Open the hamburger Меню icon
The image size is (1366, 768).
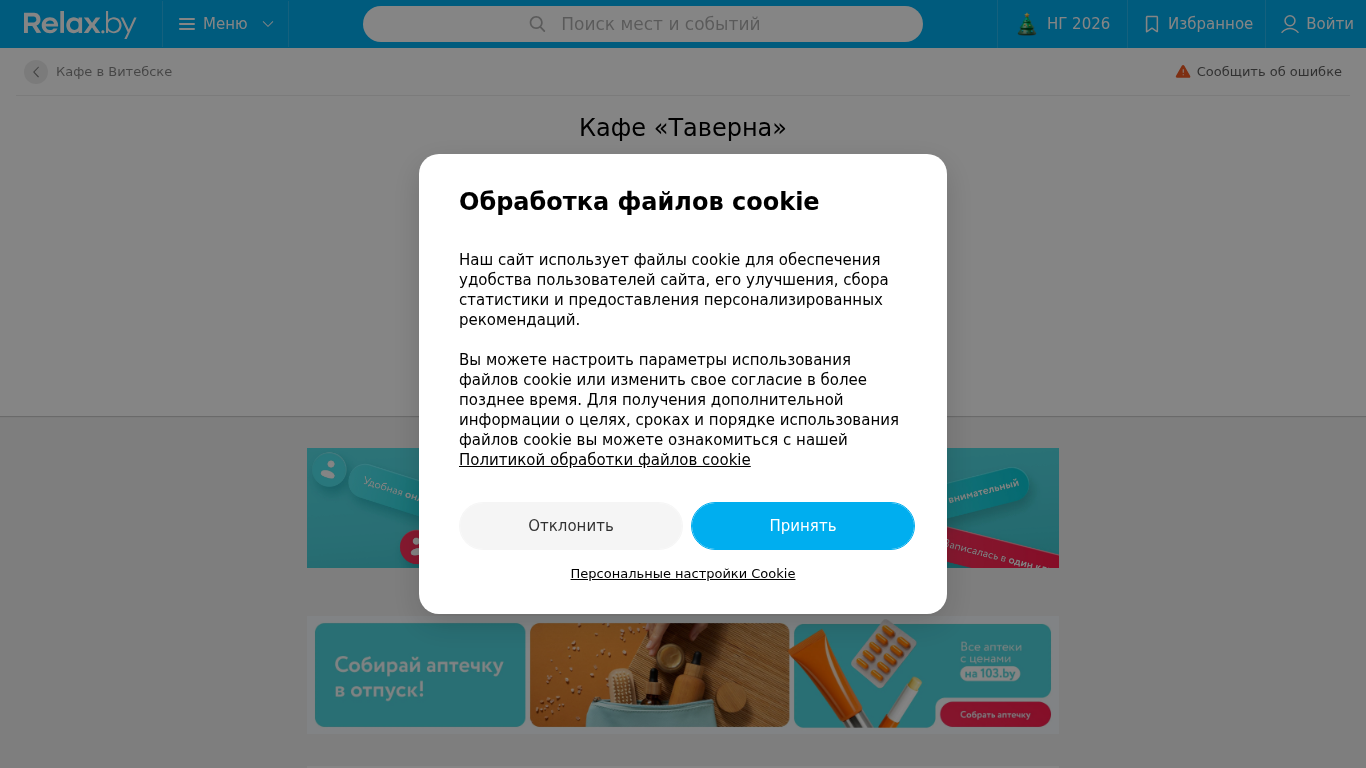click(186, 24)
